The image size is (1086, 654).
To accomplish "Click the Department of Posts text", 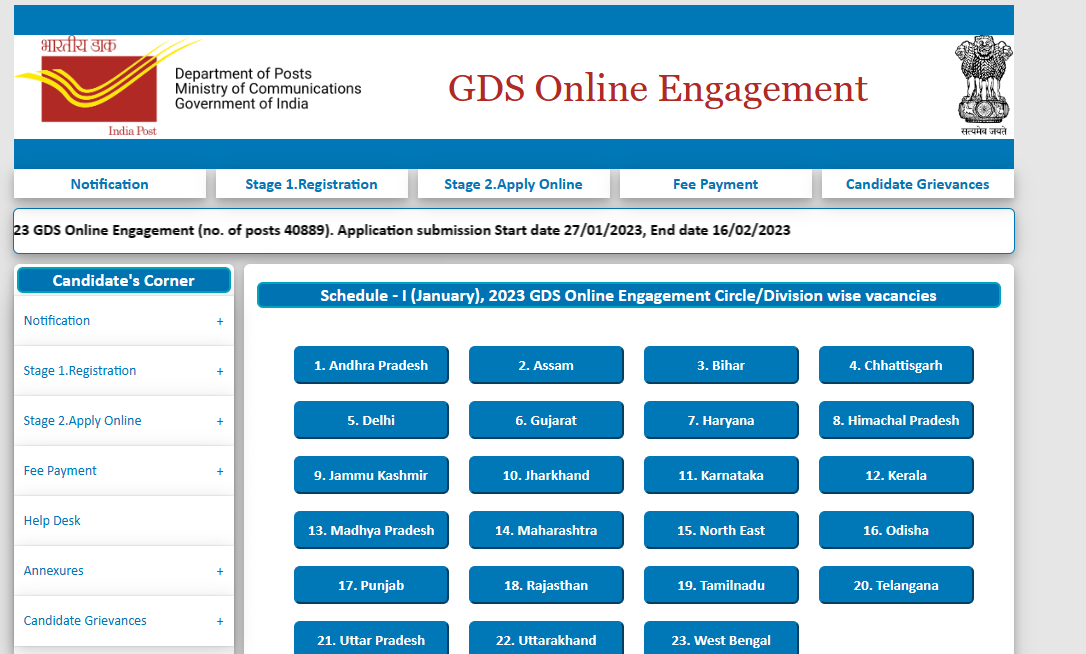I will pyautogui.click(x=243, y=73).
